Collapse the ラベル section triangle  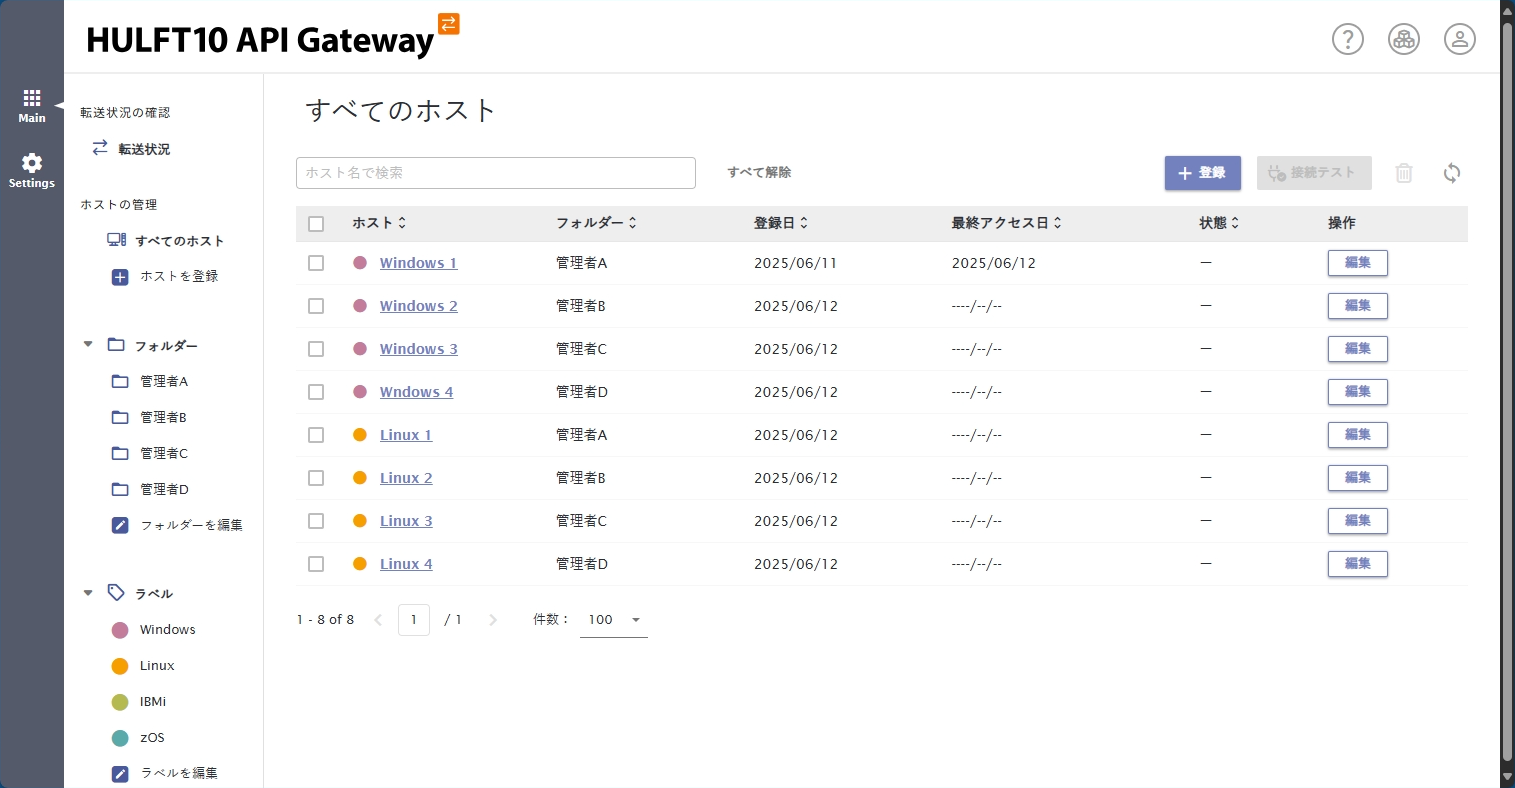click(x=88, y=593)
